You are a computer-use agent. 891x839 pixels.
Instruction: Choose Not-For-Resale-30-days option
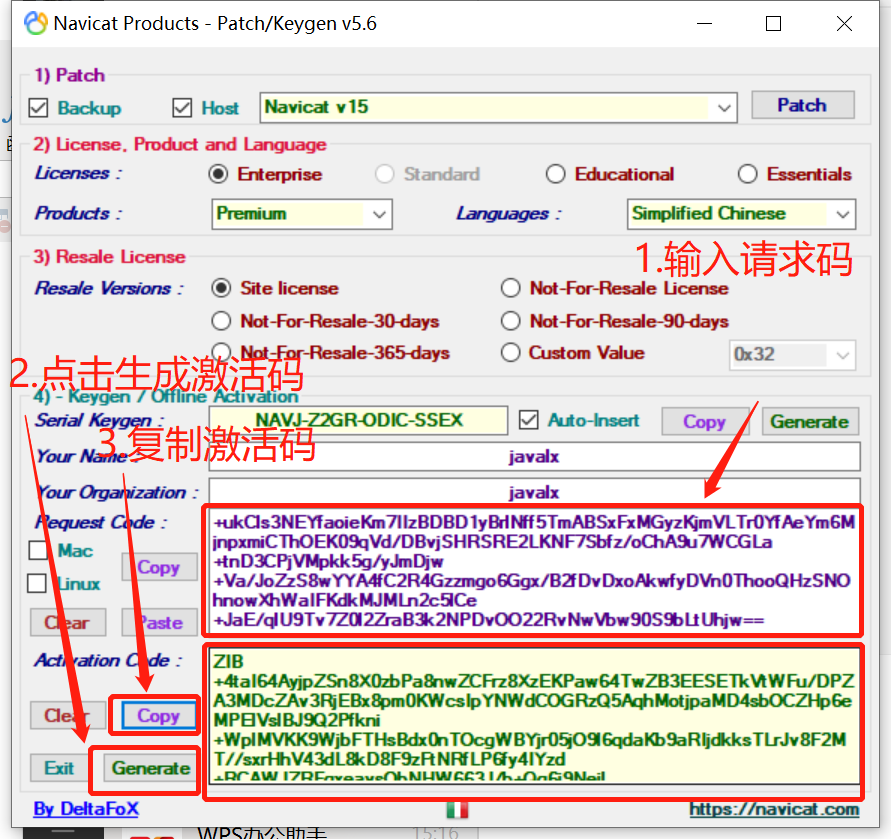[221, 321]
